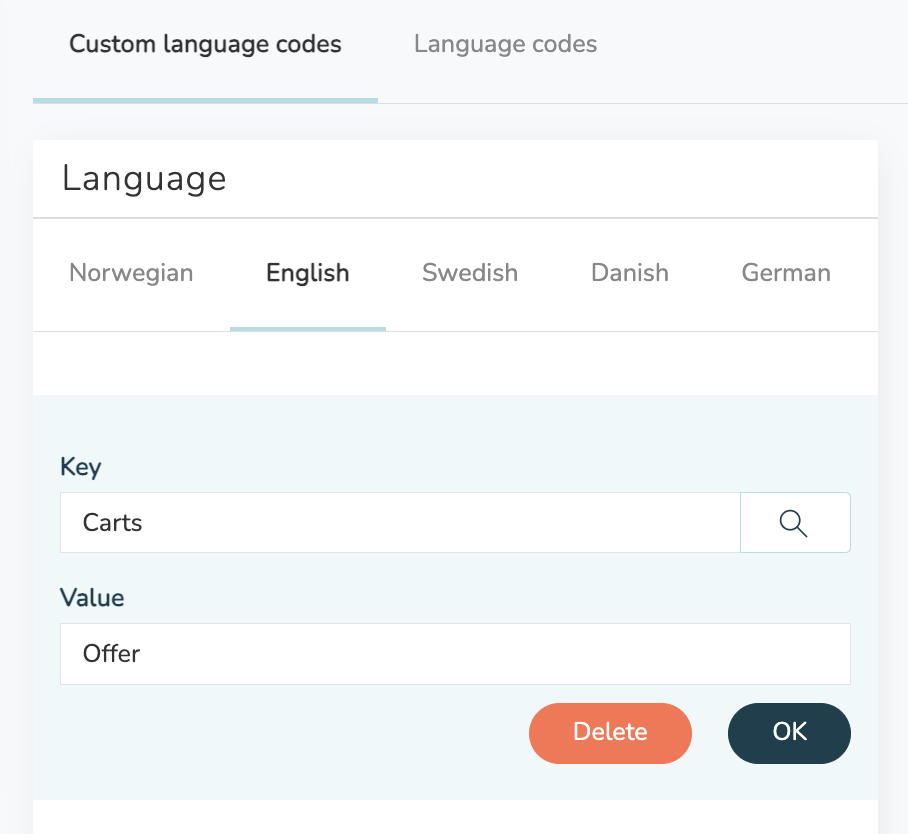Screen dimensions: 908x834
Task: Click the underline below Custom language codes
Action: pos(206,101)
